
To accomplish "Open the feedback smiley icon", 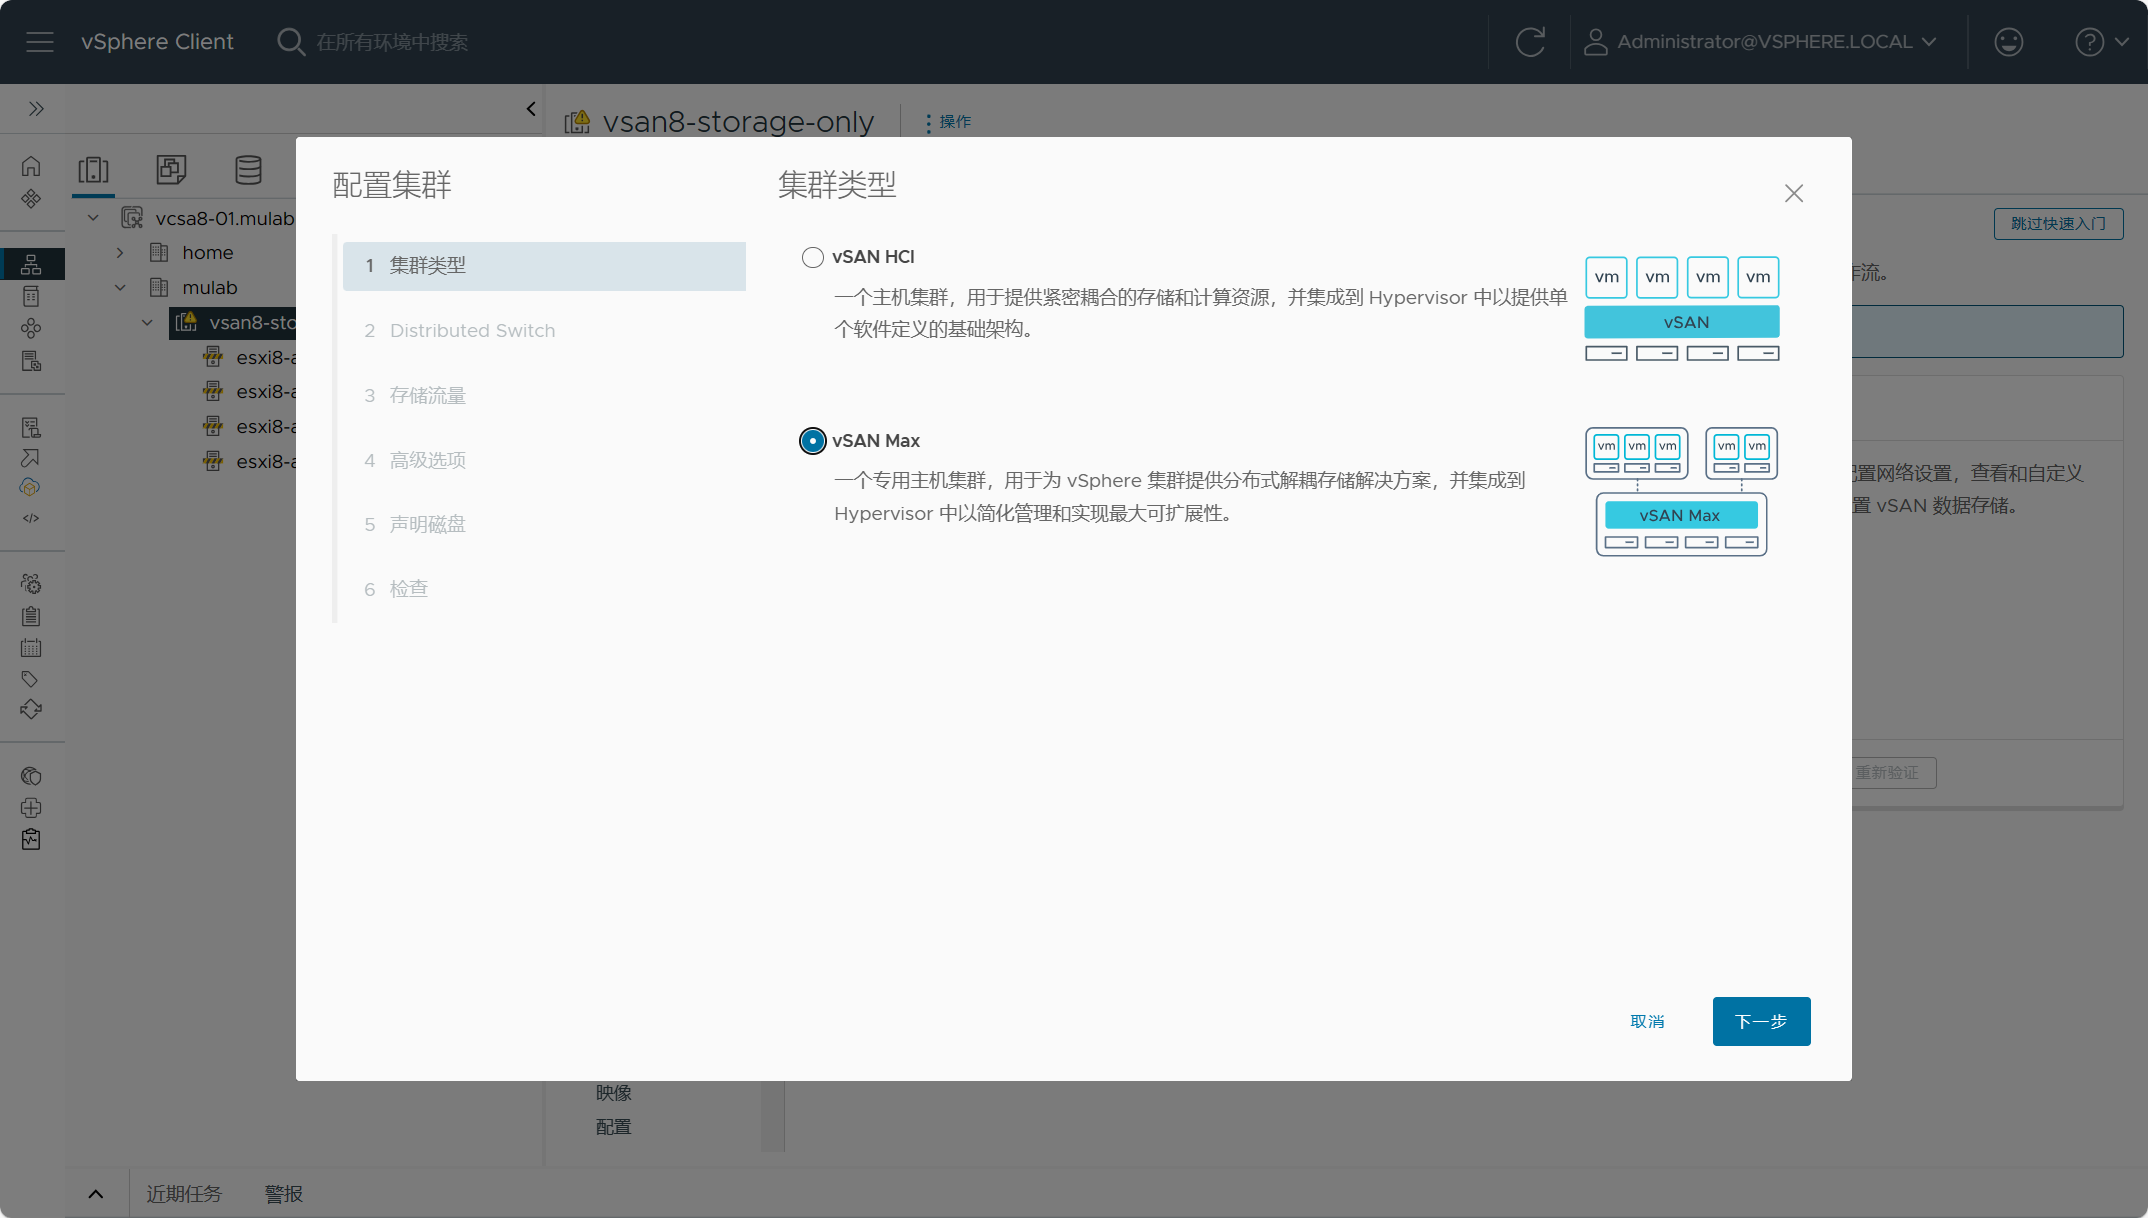I will point(2008,42).
